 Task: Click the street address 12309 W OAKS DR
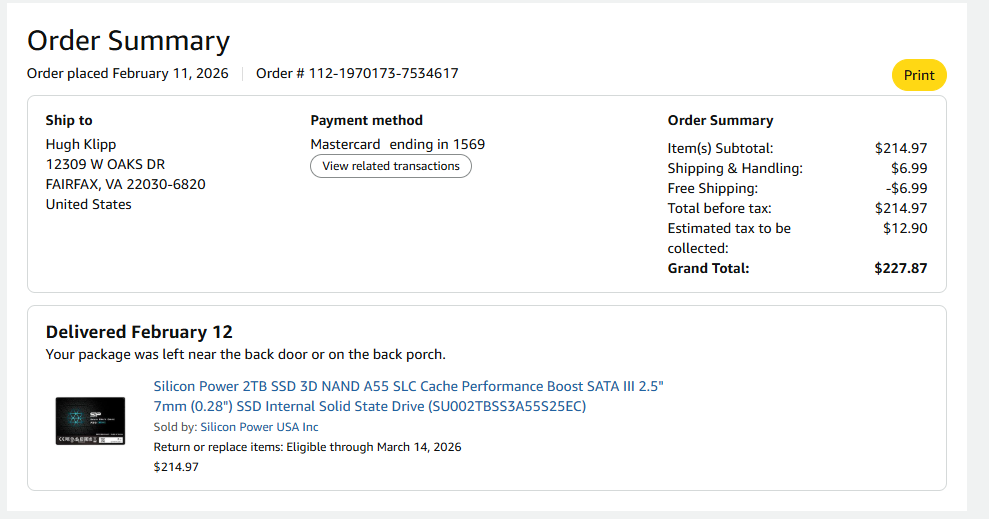[105, 164]
